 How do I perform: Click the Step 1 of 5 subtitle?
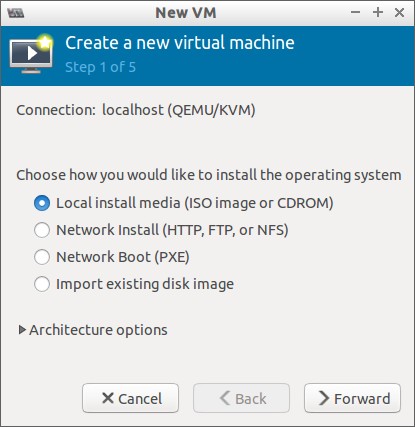(100, 67)
